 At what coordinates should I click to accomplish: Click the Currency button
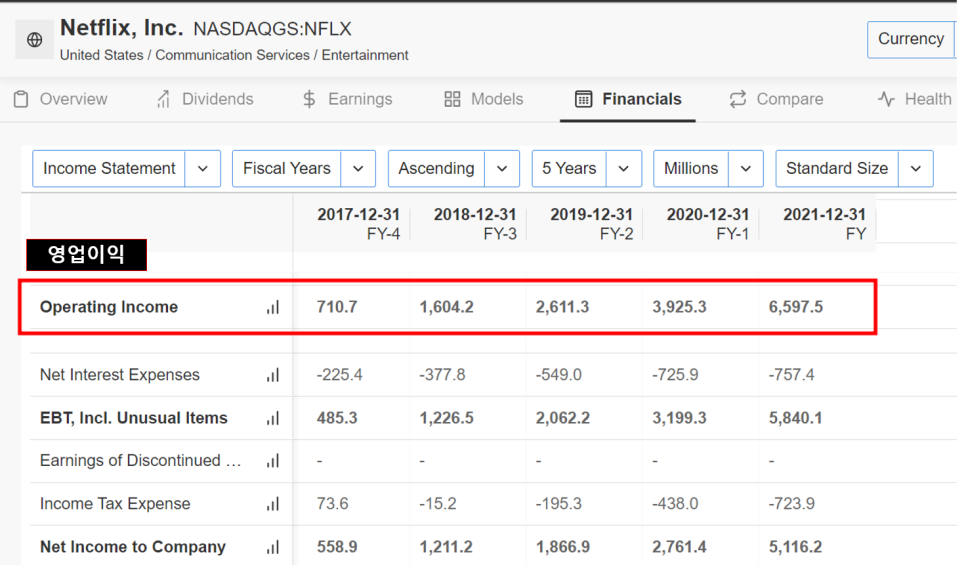[x=911, y=39]
